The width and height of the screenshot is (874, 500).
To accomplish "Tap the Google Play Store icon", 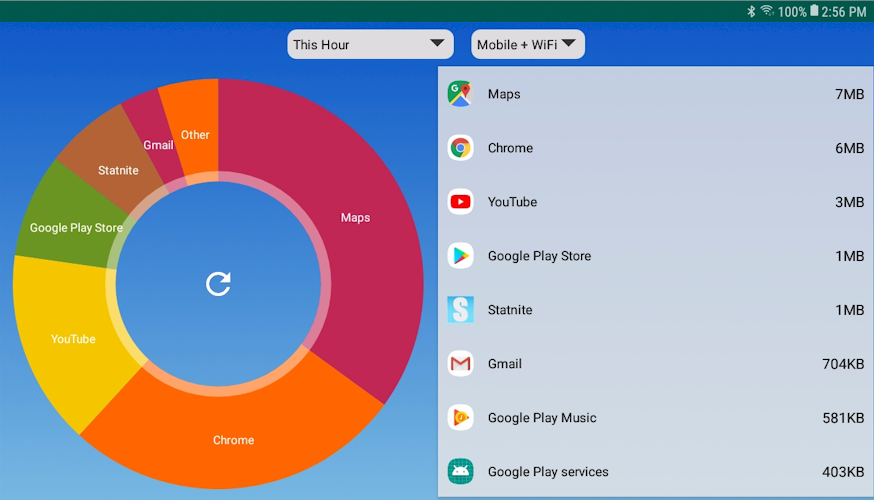I will tap(460, 256).
